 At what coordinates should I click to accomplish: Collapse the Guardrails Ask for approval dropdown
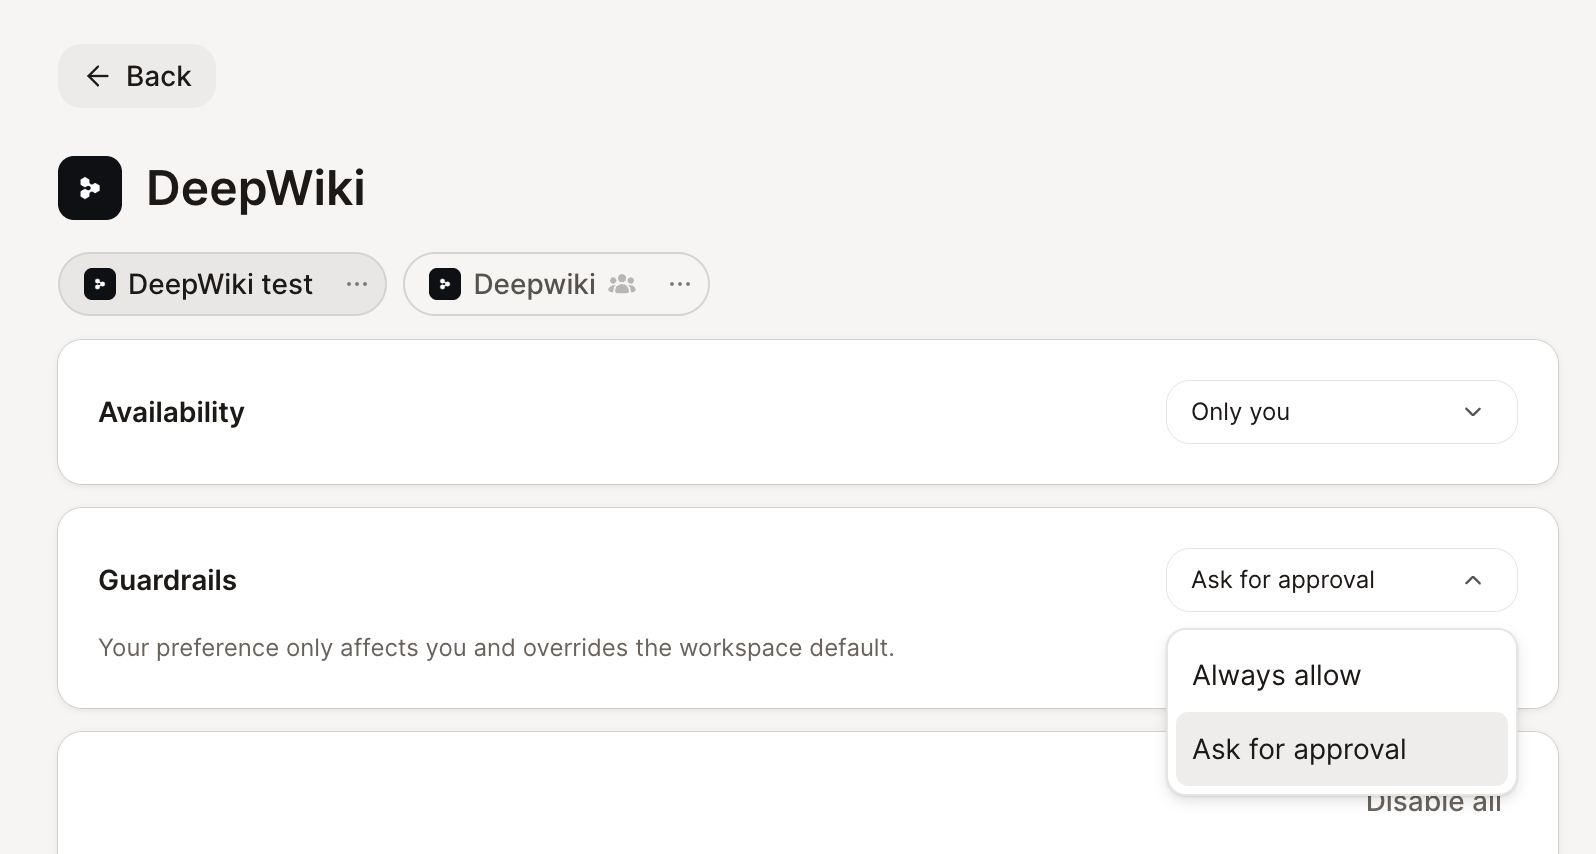[1341, 580]
